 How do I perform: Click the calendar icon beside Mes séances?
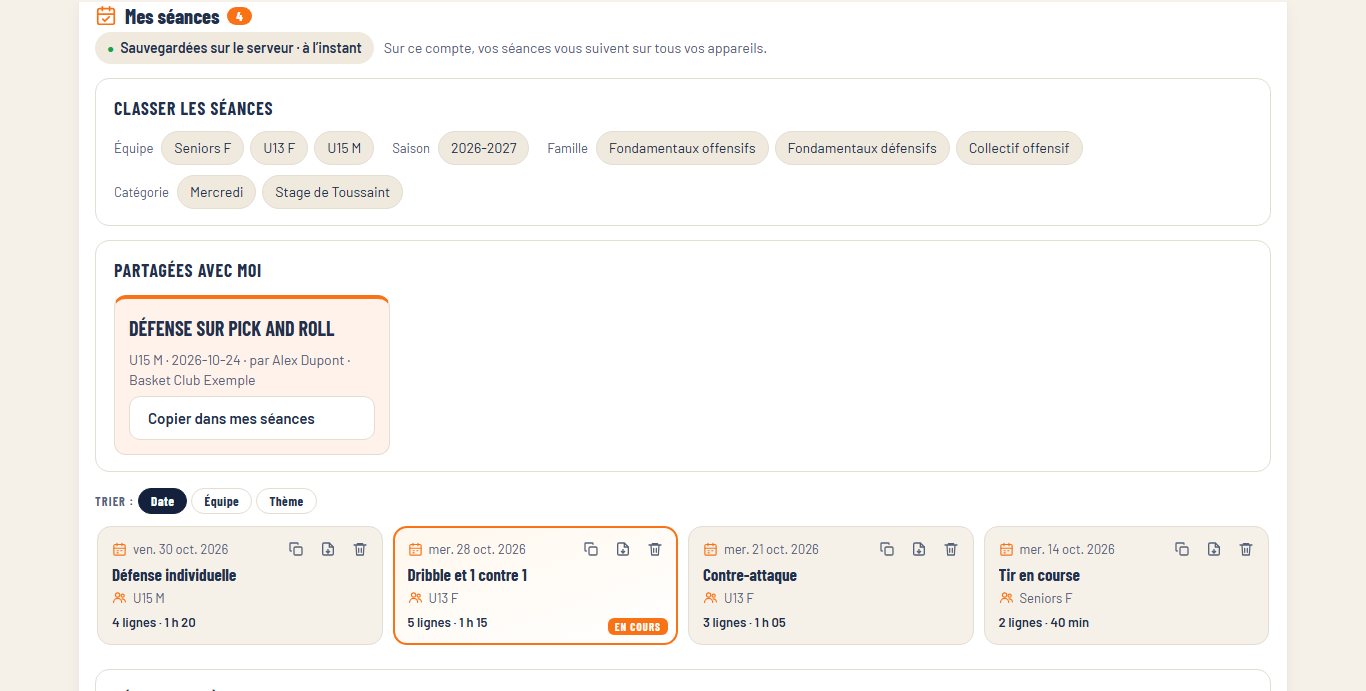click(x=106, y=16)
